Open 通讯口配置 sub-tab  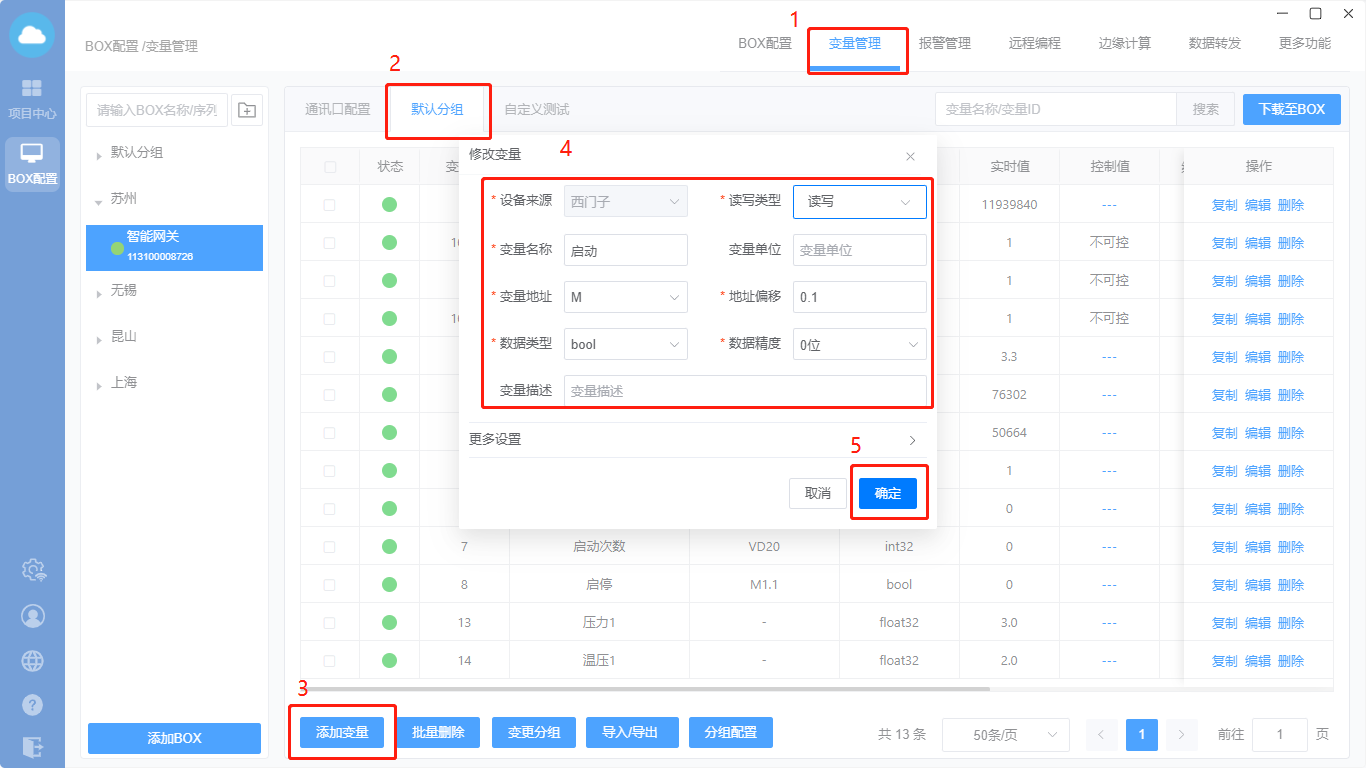click(x=338, y=110)
